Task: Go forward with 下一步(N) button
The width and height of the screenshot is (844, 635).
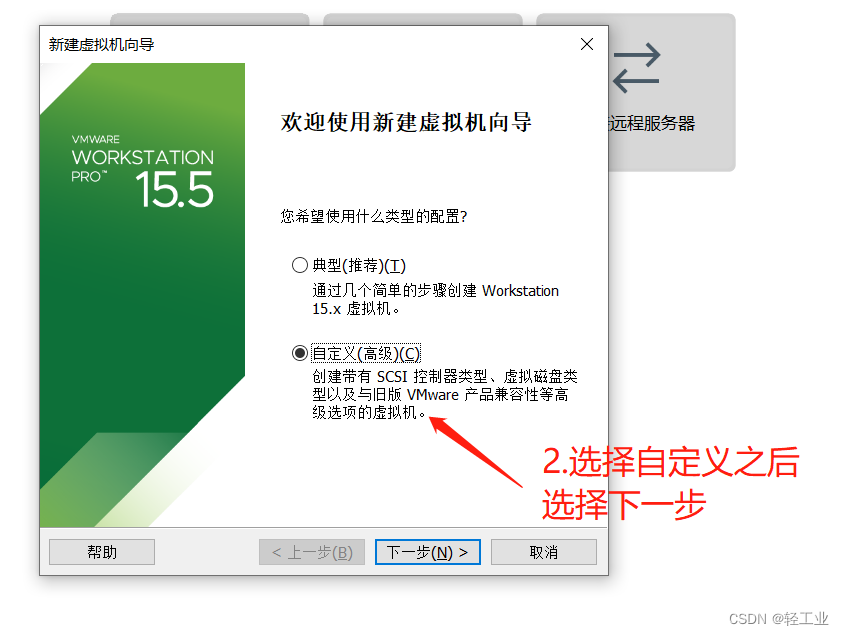Action: point(427,552)
